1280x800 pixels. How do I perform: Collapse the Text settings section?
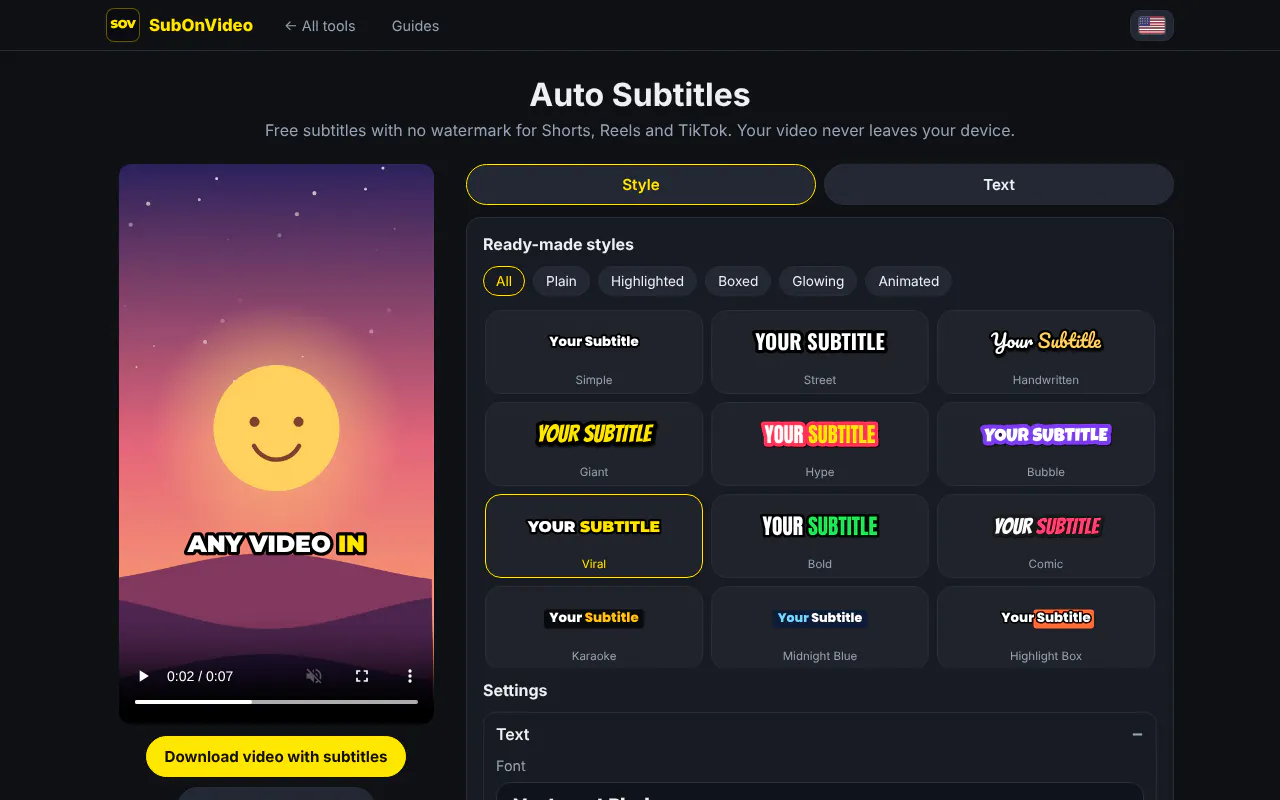(x=1137, y=734)
